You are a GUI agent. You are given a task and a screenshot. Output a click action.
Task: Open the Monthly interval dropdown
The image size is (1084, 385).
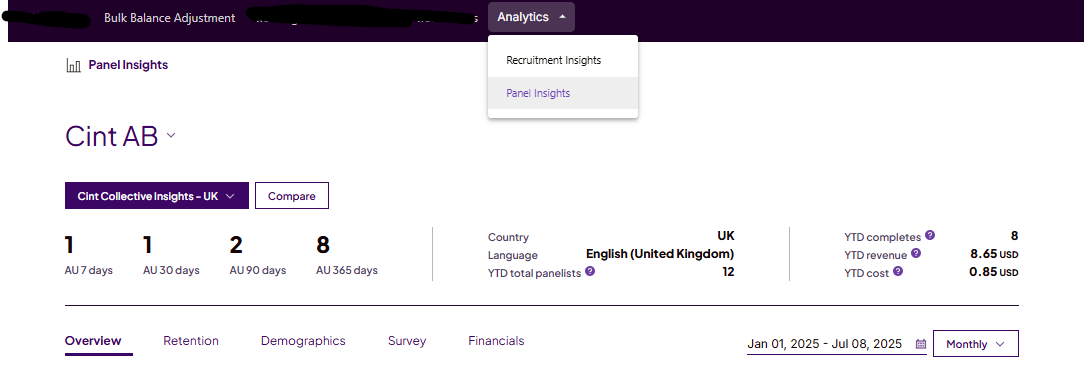tap(975, 344)
